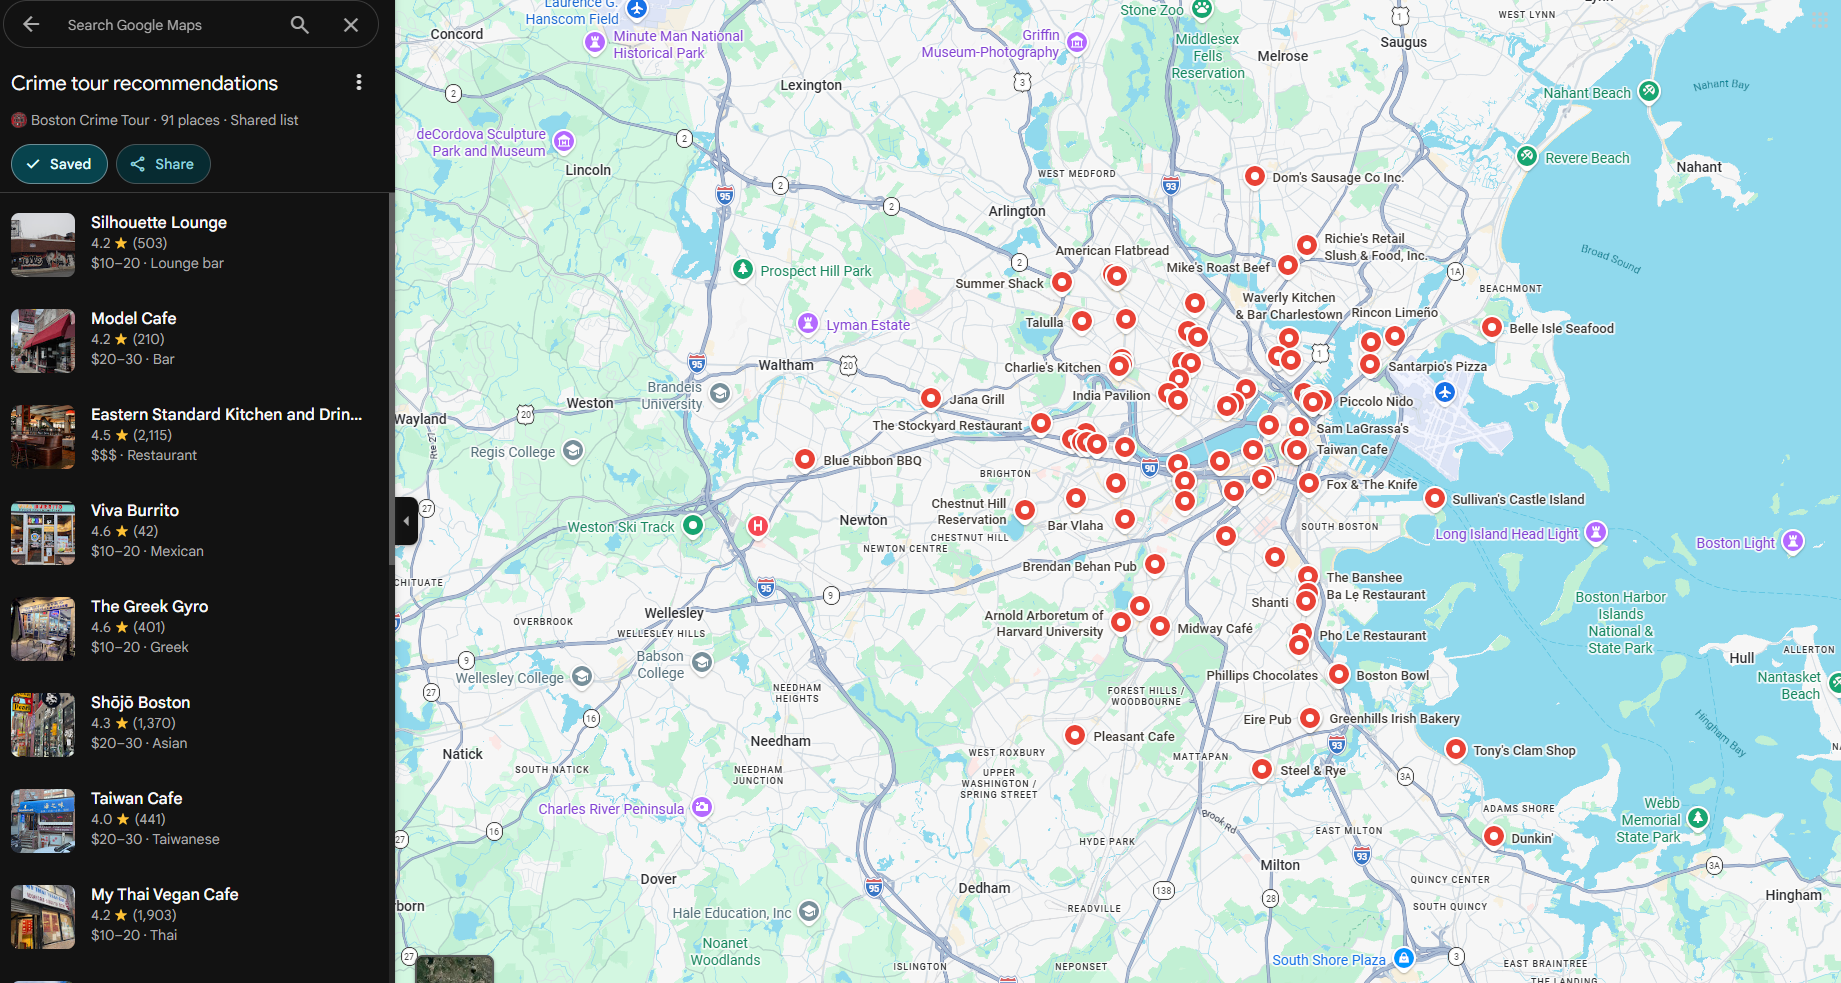Click Dom's Sausage Co map pin

pyautogui.click(x=1255, y=177)
